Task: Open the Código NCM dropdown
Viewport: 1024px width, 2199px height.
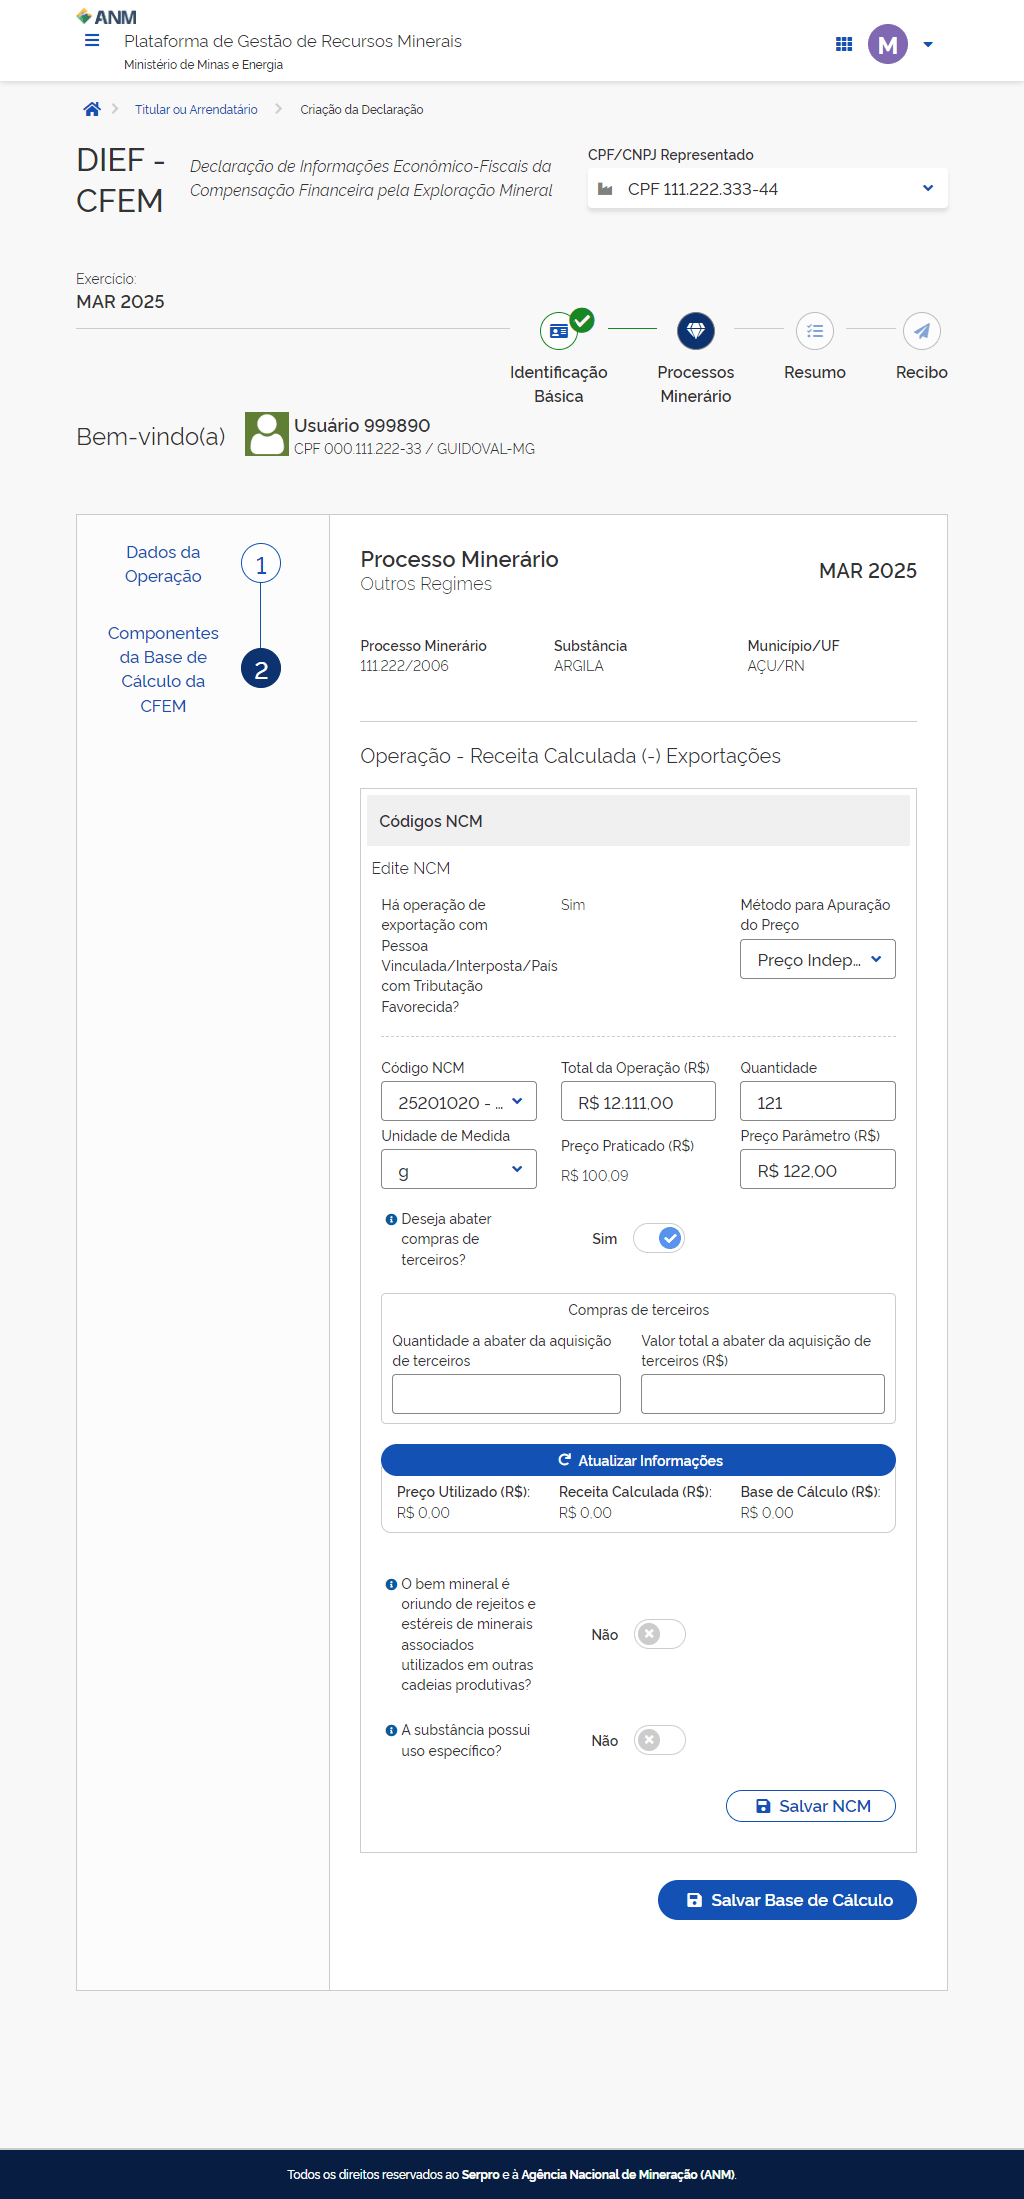Action: [x=458, y=1101]
